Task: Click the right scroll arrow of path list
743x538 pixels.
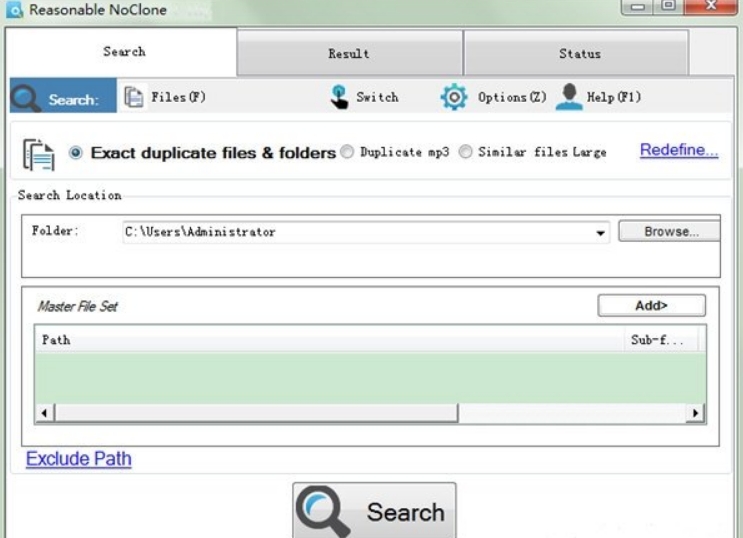Action: pos(696,413)
